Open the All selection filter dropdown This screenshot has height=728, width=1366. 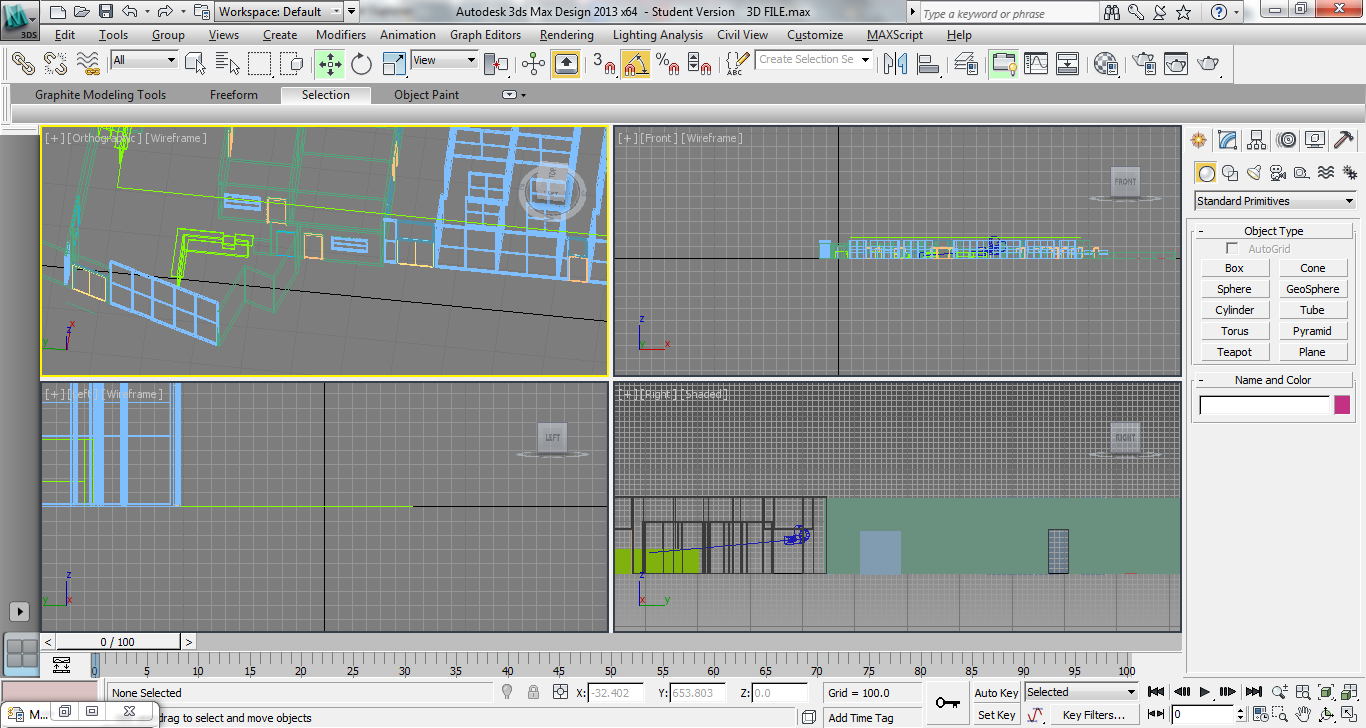(x=144, y=60)
